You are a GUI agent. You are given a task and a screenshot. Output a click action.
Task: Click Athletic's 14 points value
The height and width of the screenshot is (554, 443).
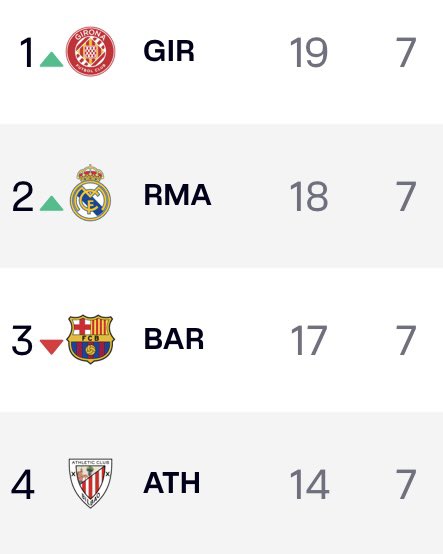309,484
